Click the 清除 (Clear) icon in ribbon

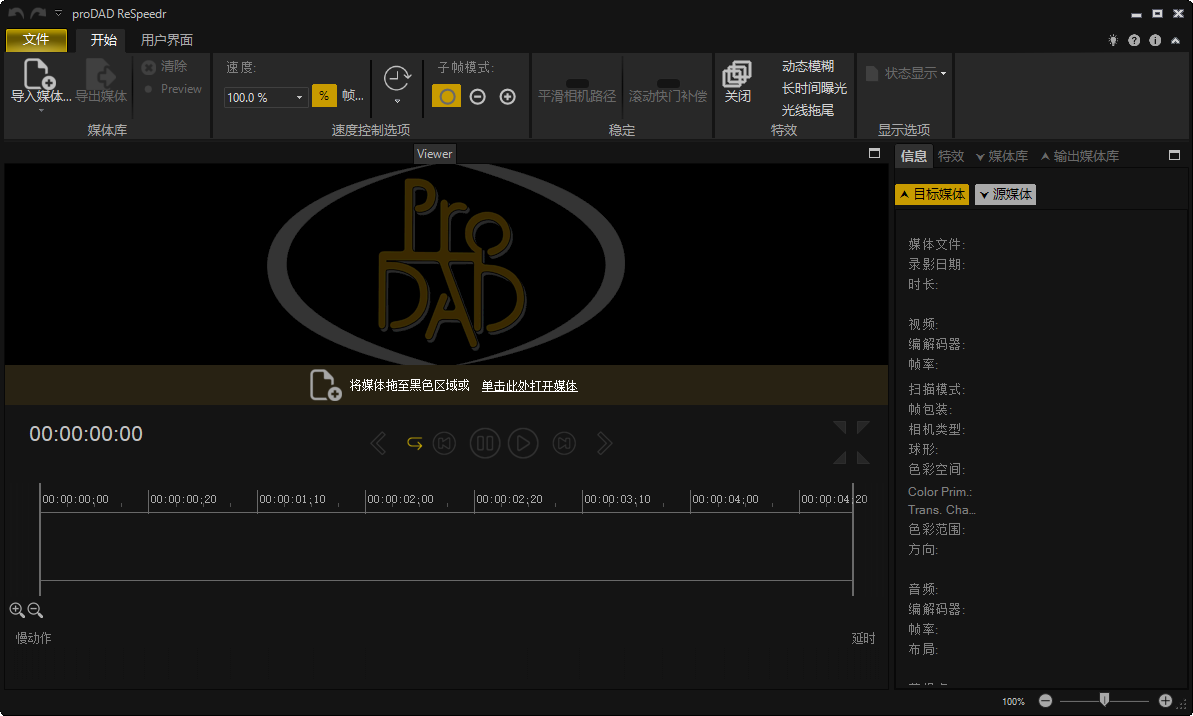(x=148, y=66)
